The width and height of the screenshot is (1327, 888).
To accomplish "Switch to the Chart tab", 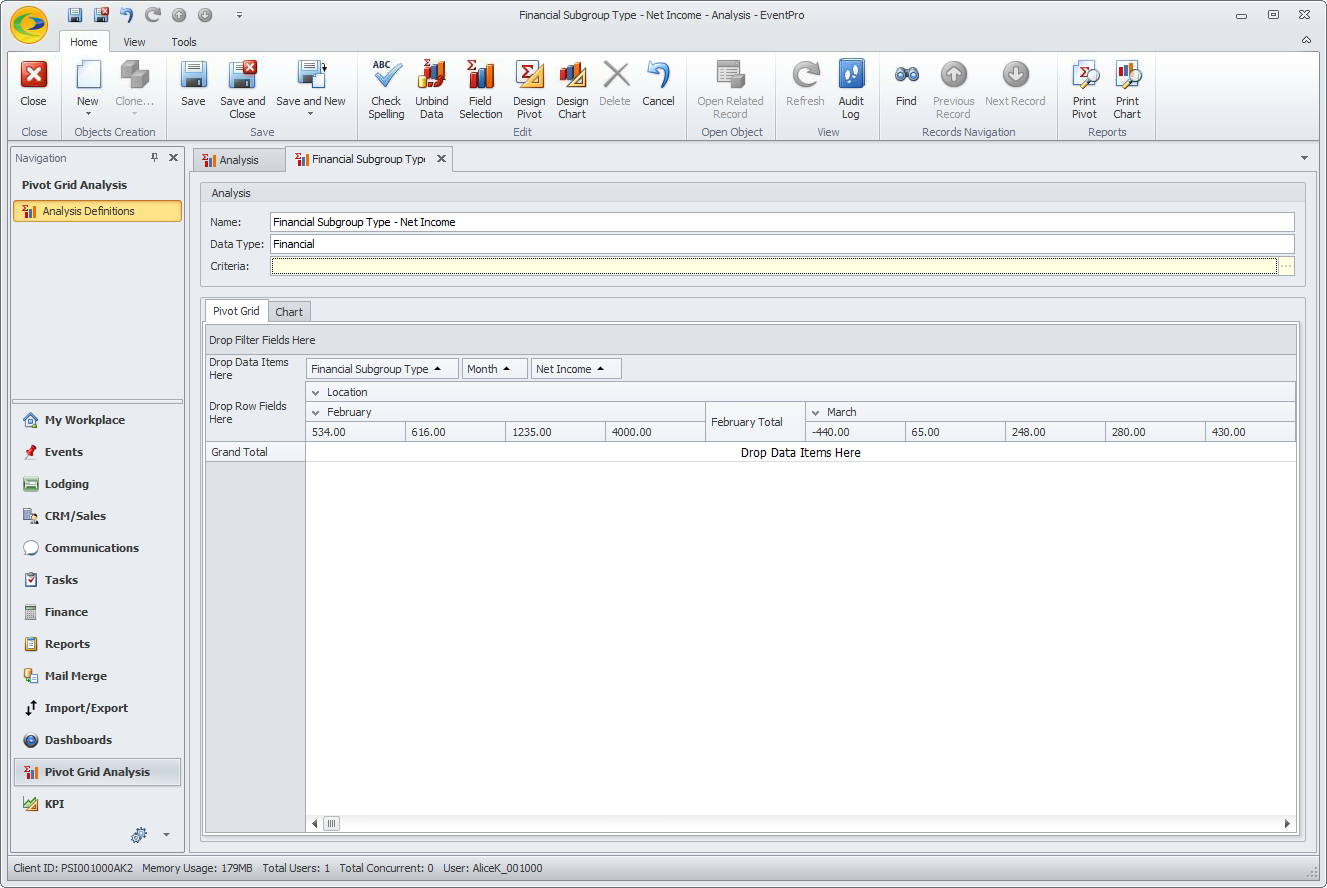I will pos(289,312).
